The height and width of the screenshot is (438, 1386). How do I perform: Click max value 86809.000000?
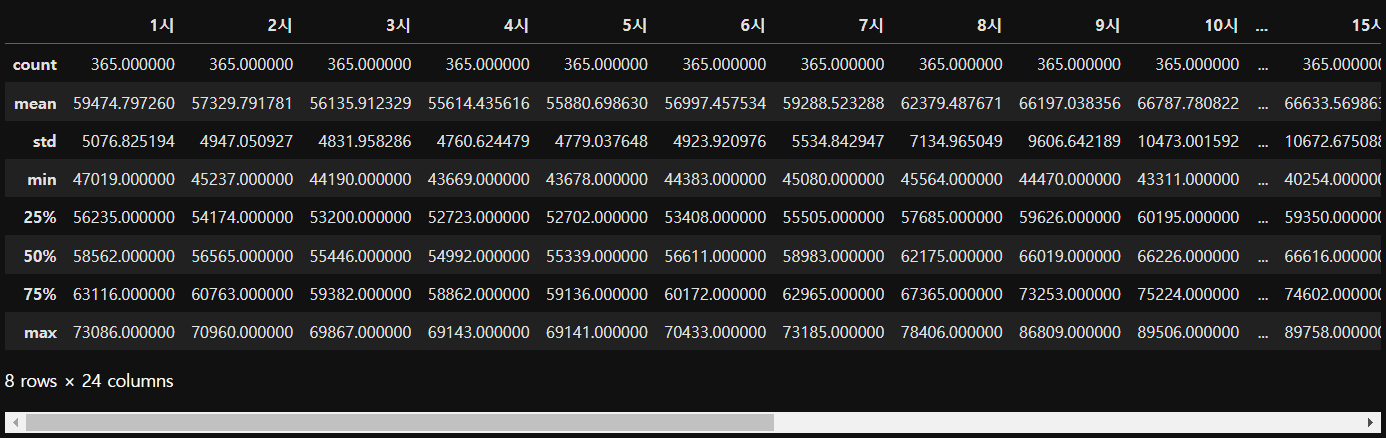pyautogui.click(x=1069, y=333)
